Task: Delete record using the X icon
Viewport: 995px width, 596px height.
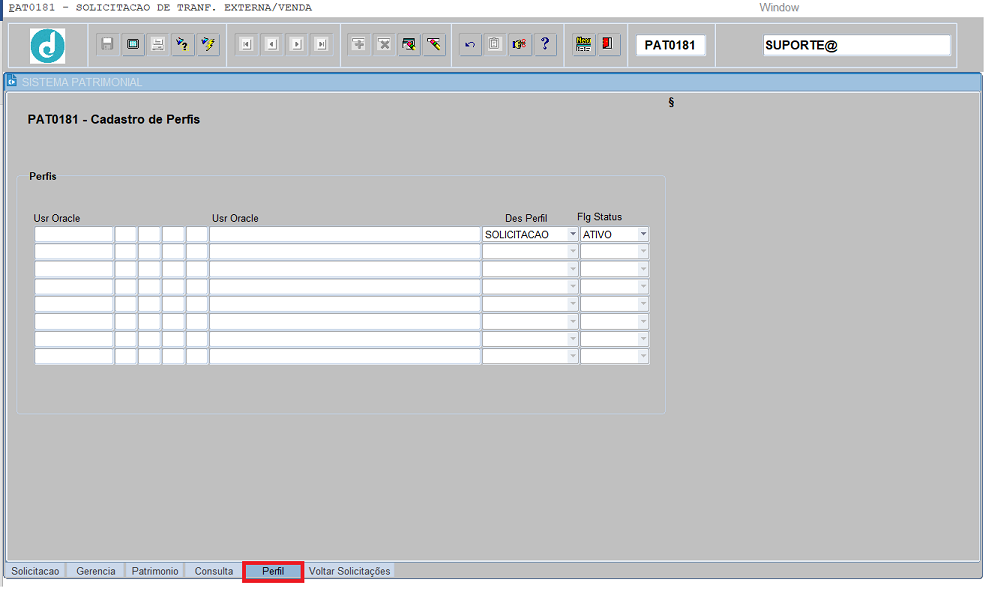Action: [383, 45]
